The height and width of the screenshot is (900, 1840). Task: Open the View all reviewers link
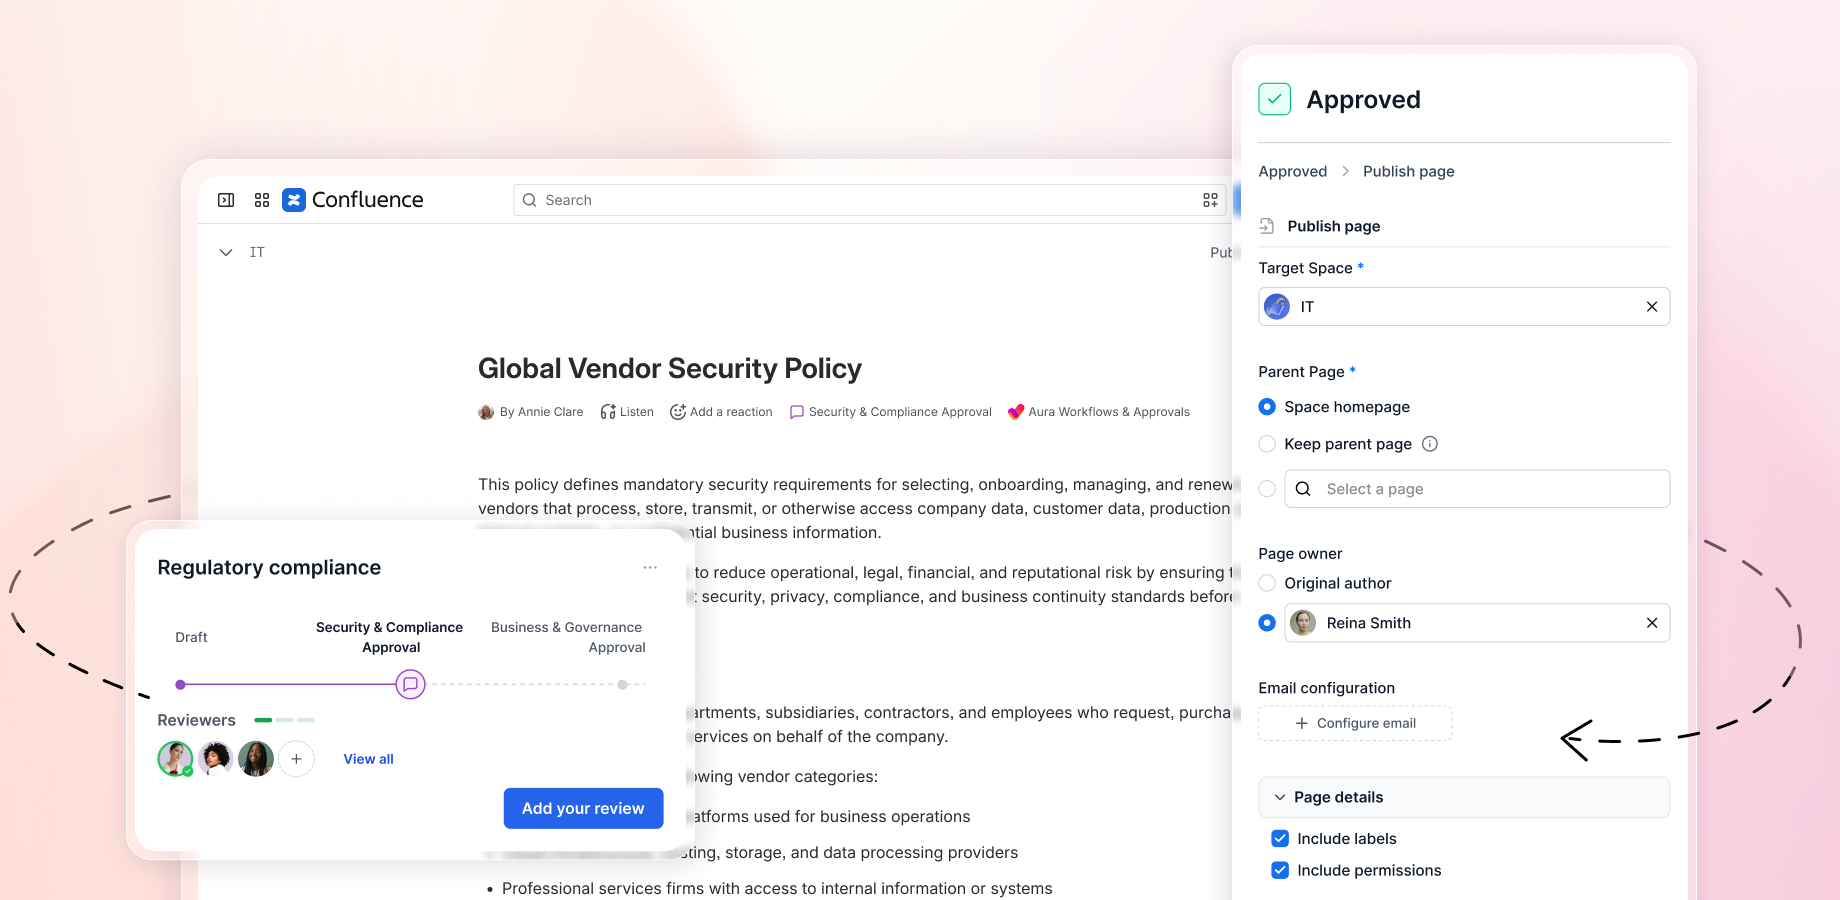(369, 759)
